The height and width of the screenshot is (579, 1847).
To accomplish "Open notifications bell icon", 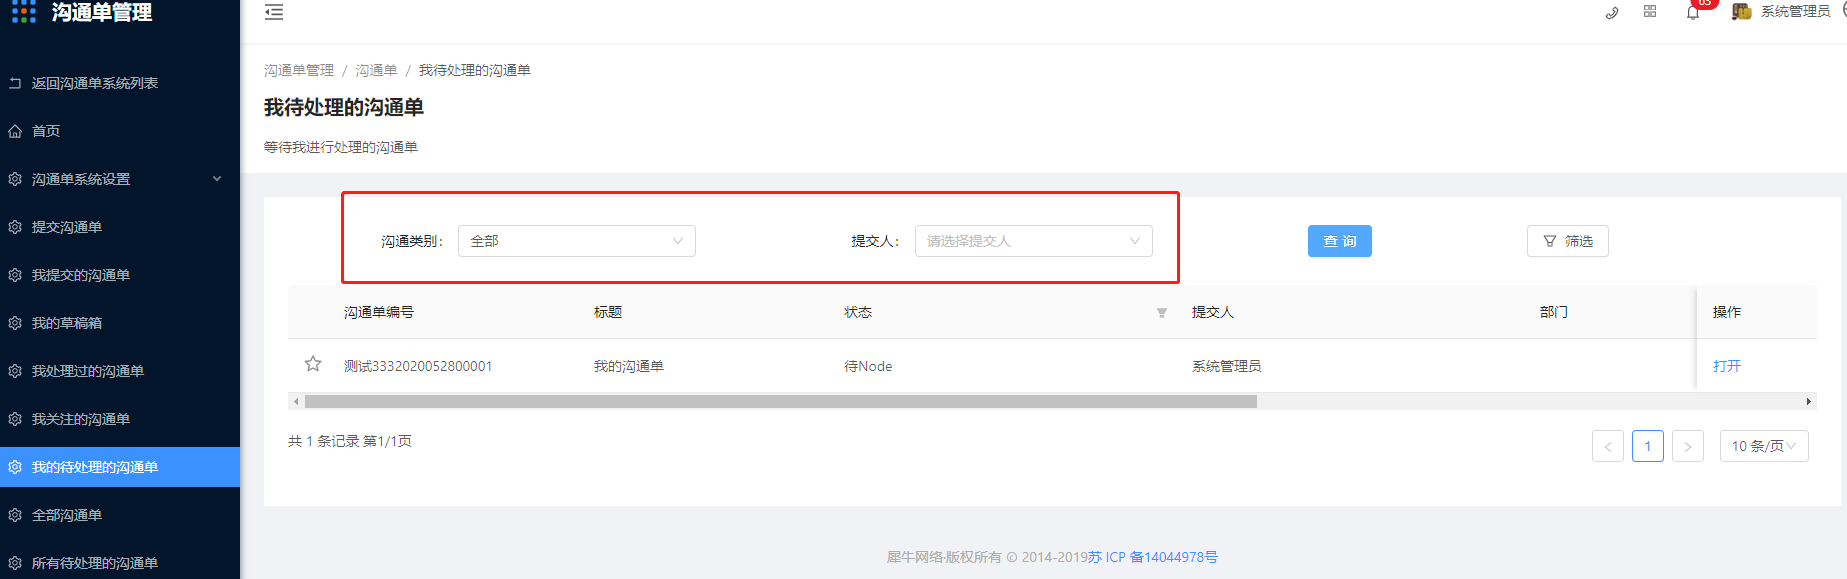I will 1693,13.
